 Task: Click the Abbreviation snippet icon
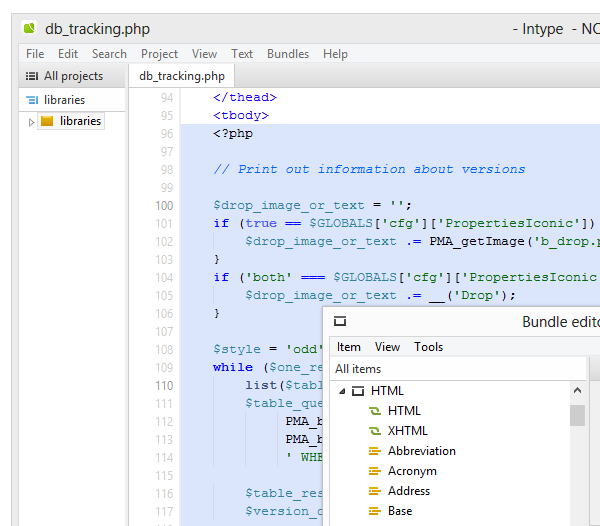(375, 451)
